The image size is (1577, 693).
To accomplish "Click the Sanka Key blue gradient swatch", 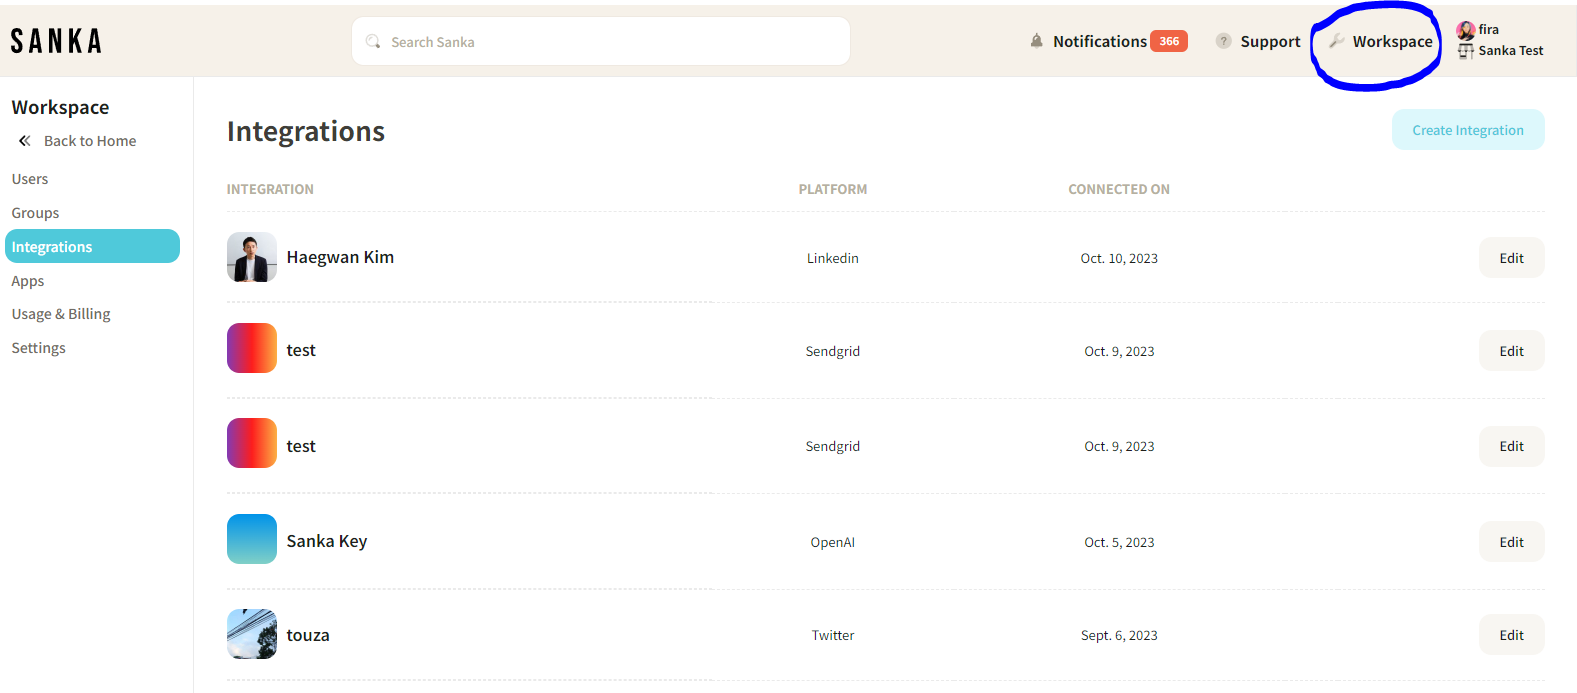I will pos(252,540).
